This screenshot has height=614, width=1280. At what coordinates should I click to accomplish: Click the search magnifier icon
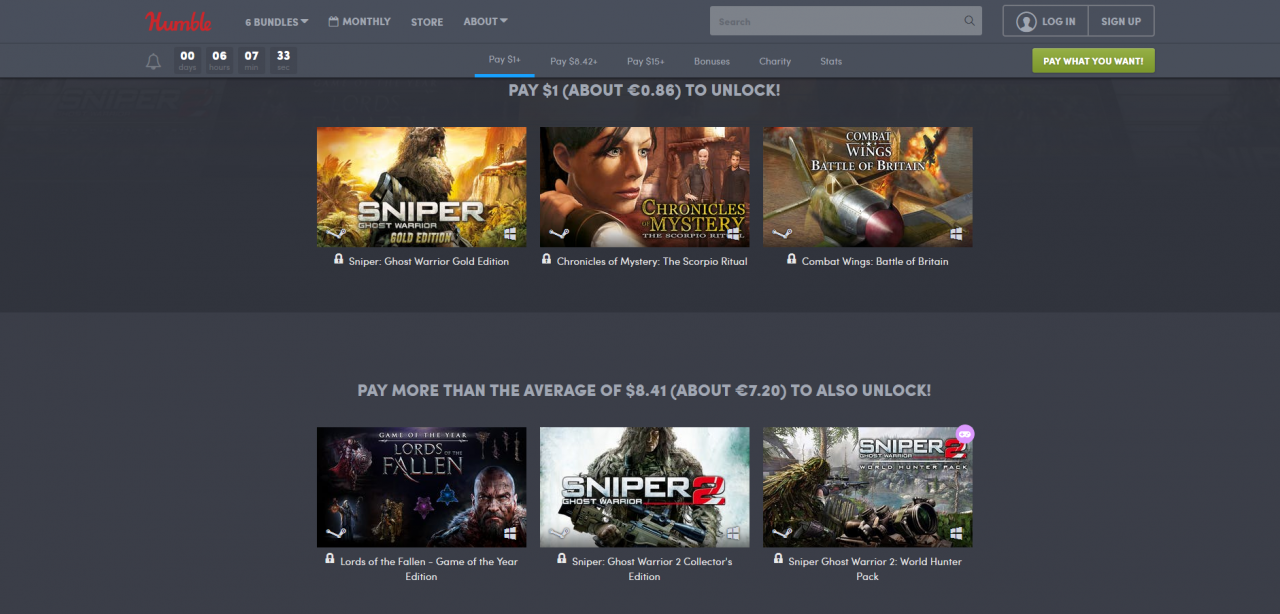[970, 21]
